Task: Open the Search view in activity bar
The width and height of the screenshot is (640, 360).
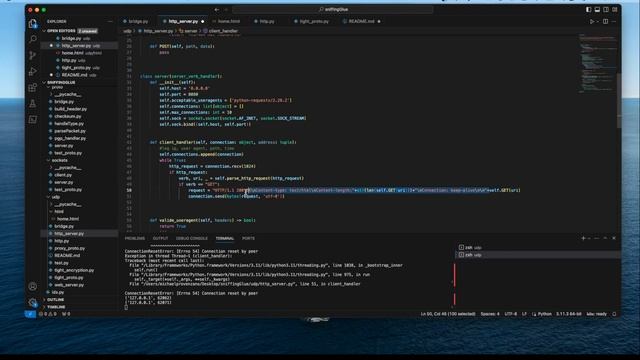Action: (x=33, y=39)
